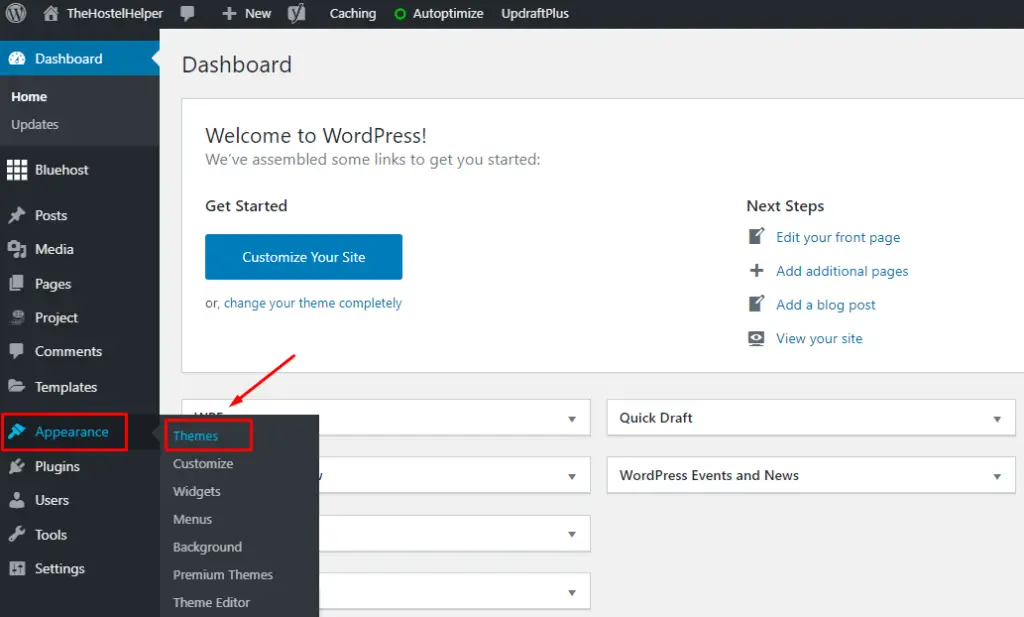The height and width of the screenshot is (617, 1024).
Task: Open the Autoptimize admin bar menu
Action: pyautogui.click(x=448, y=14)
